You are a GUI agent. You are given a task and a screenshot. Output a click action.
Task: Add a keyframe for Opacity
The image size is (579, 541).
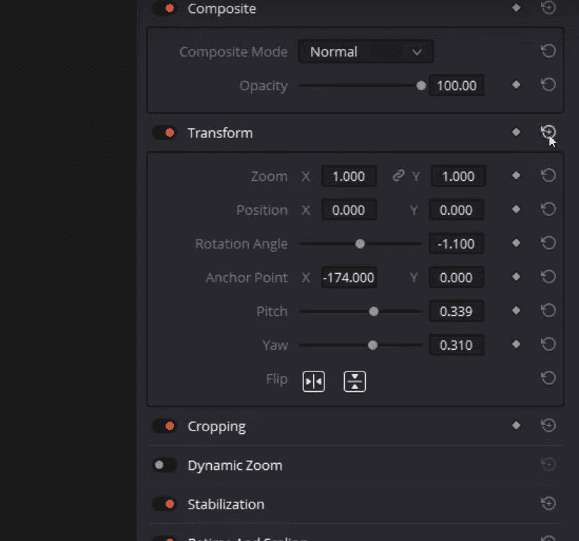(x=516, y=85)
